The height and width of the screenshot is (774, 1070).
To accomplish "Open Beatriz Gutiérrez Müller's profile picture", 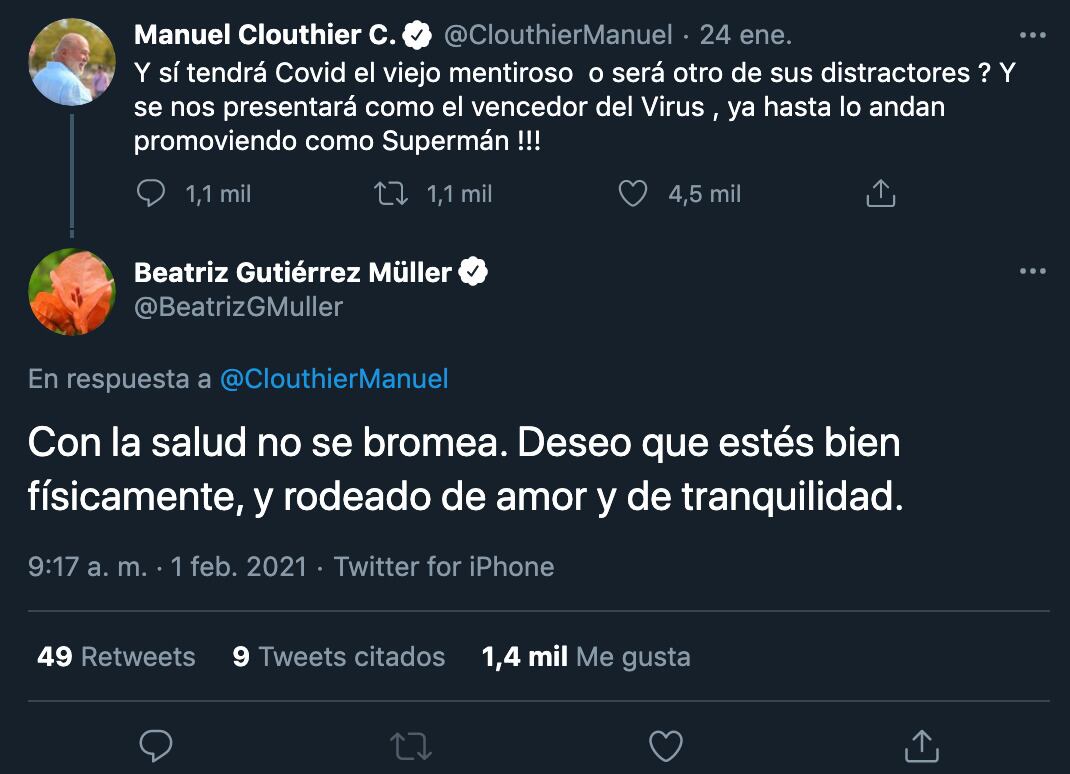I will 72,293.
